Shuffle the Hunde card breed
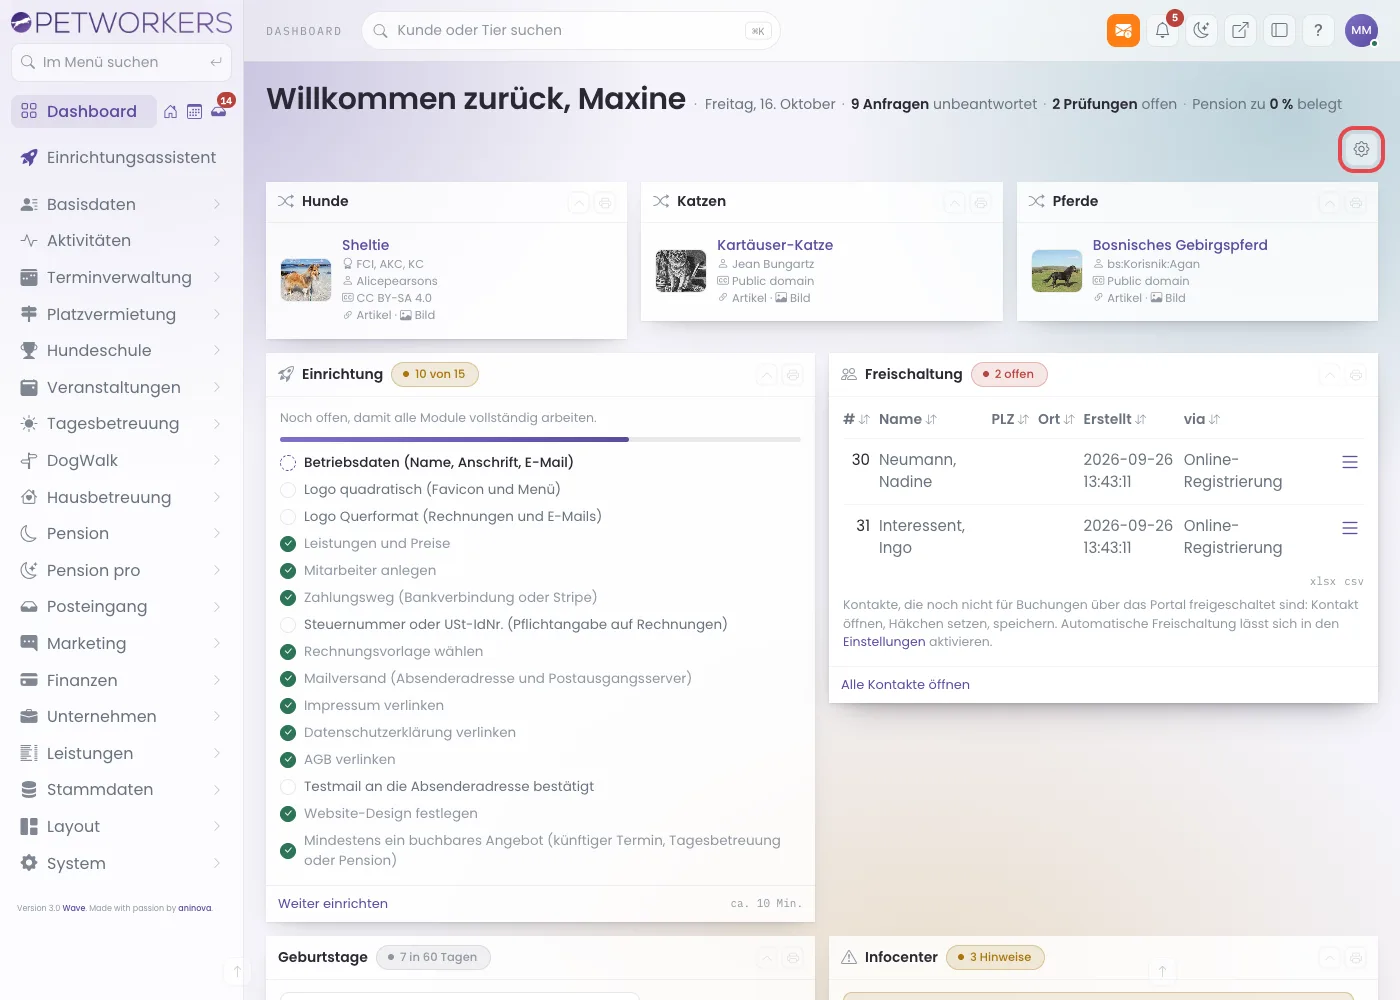 pos(286,201)
